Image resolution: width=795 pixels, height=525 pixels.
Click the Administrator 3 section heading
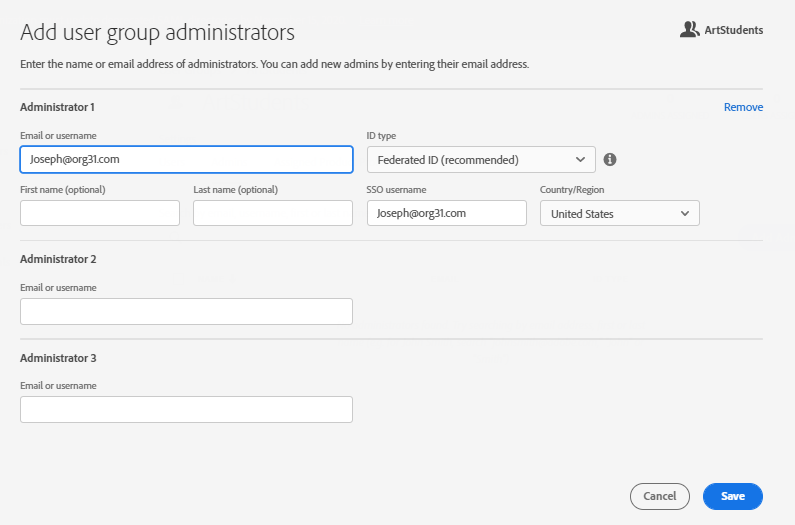[x=58, y=358]
